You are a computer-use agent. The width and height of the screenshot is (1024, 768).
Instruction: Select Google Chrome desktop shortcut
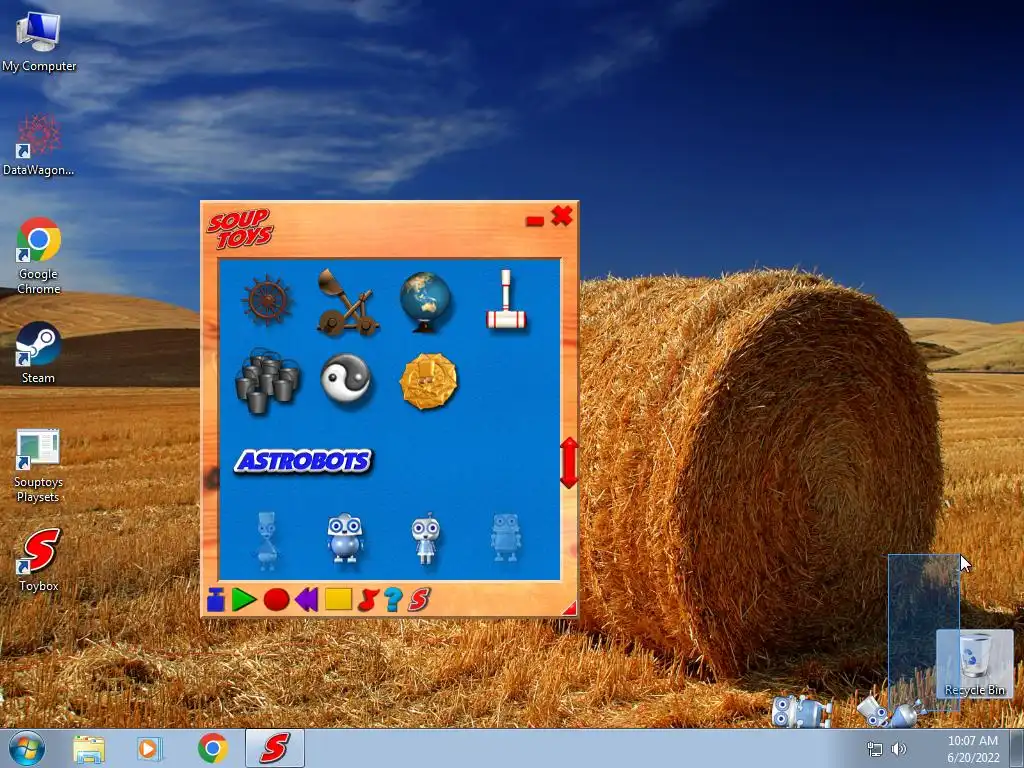[39, 255]
